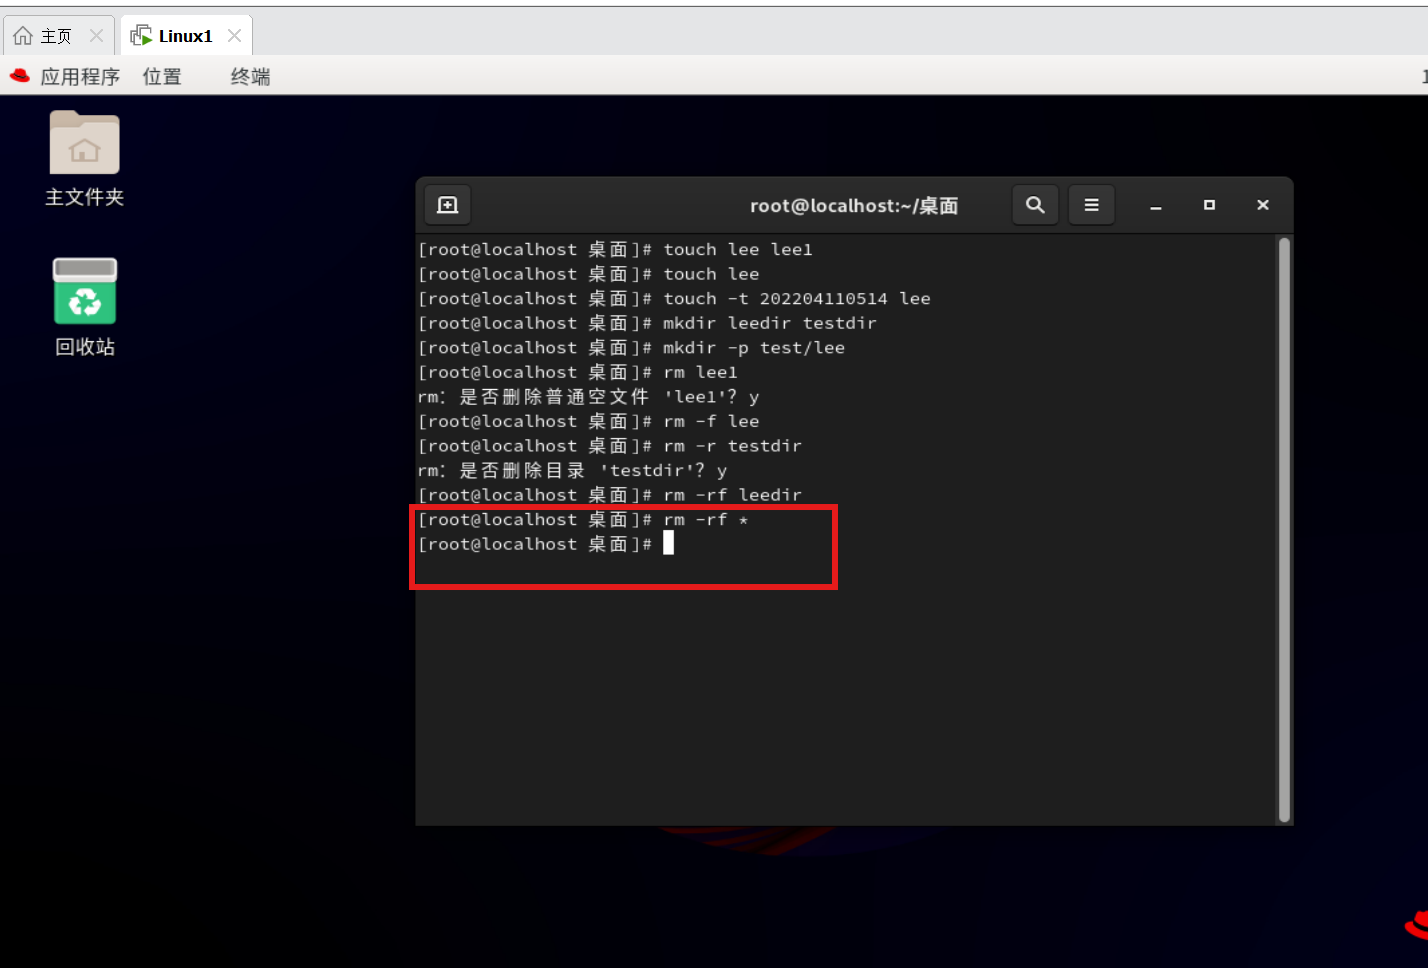Open the terminal hamburger menu

[1091, 205]
